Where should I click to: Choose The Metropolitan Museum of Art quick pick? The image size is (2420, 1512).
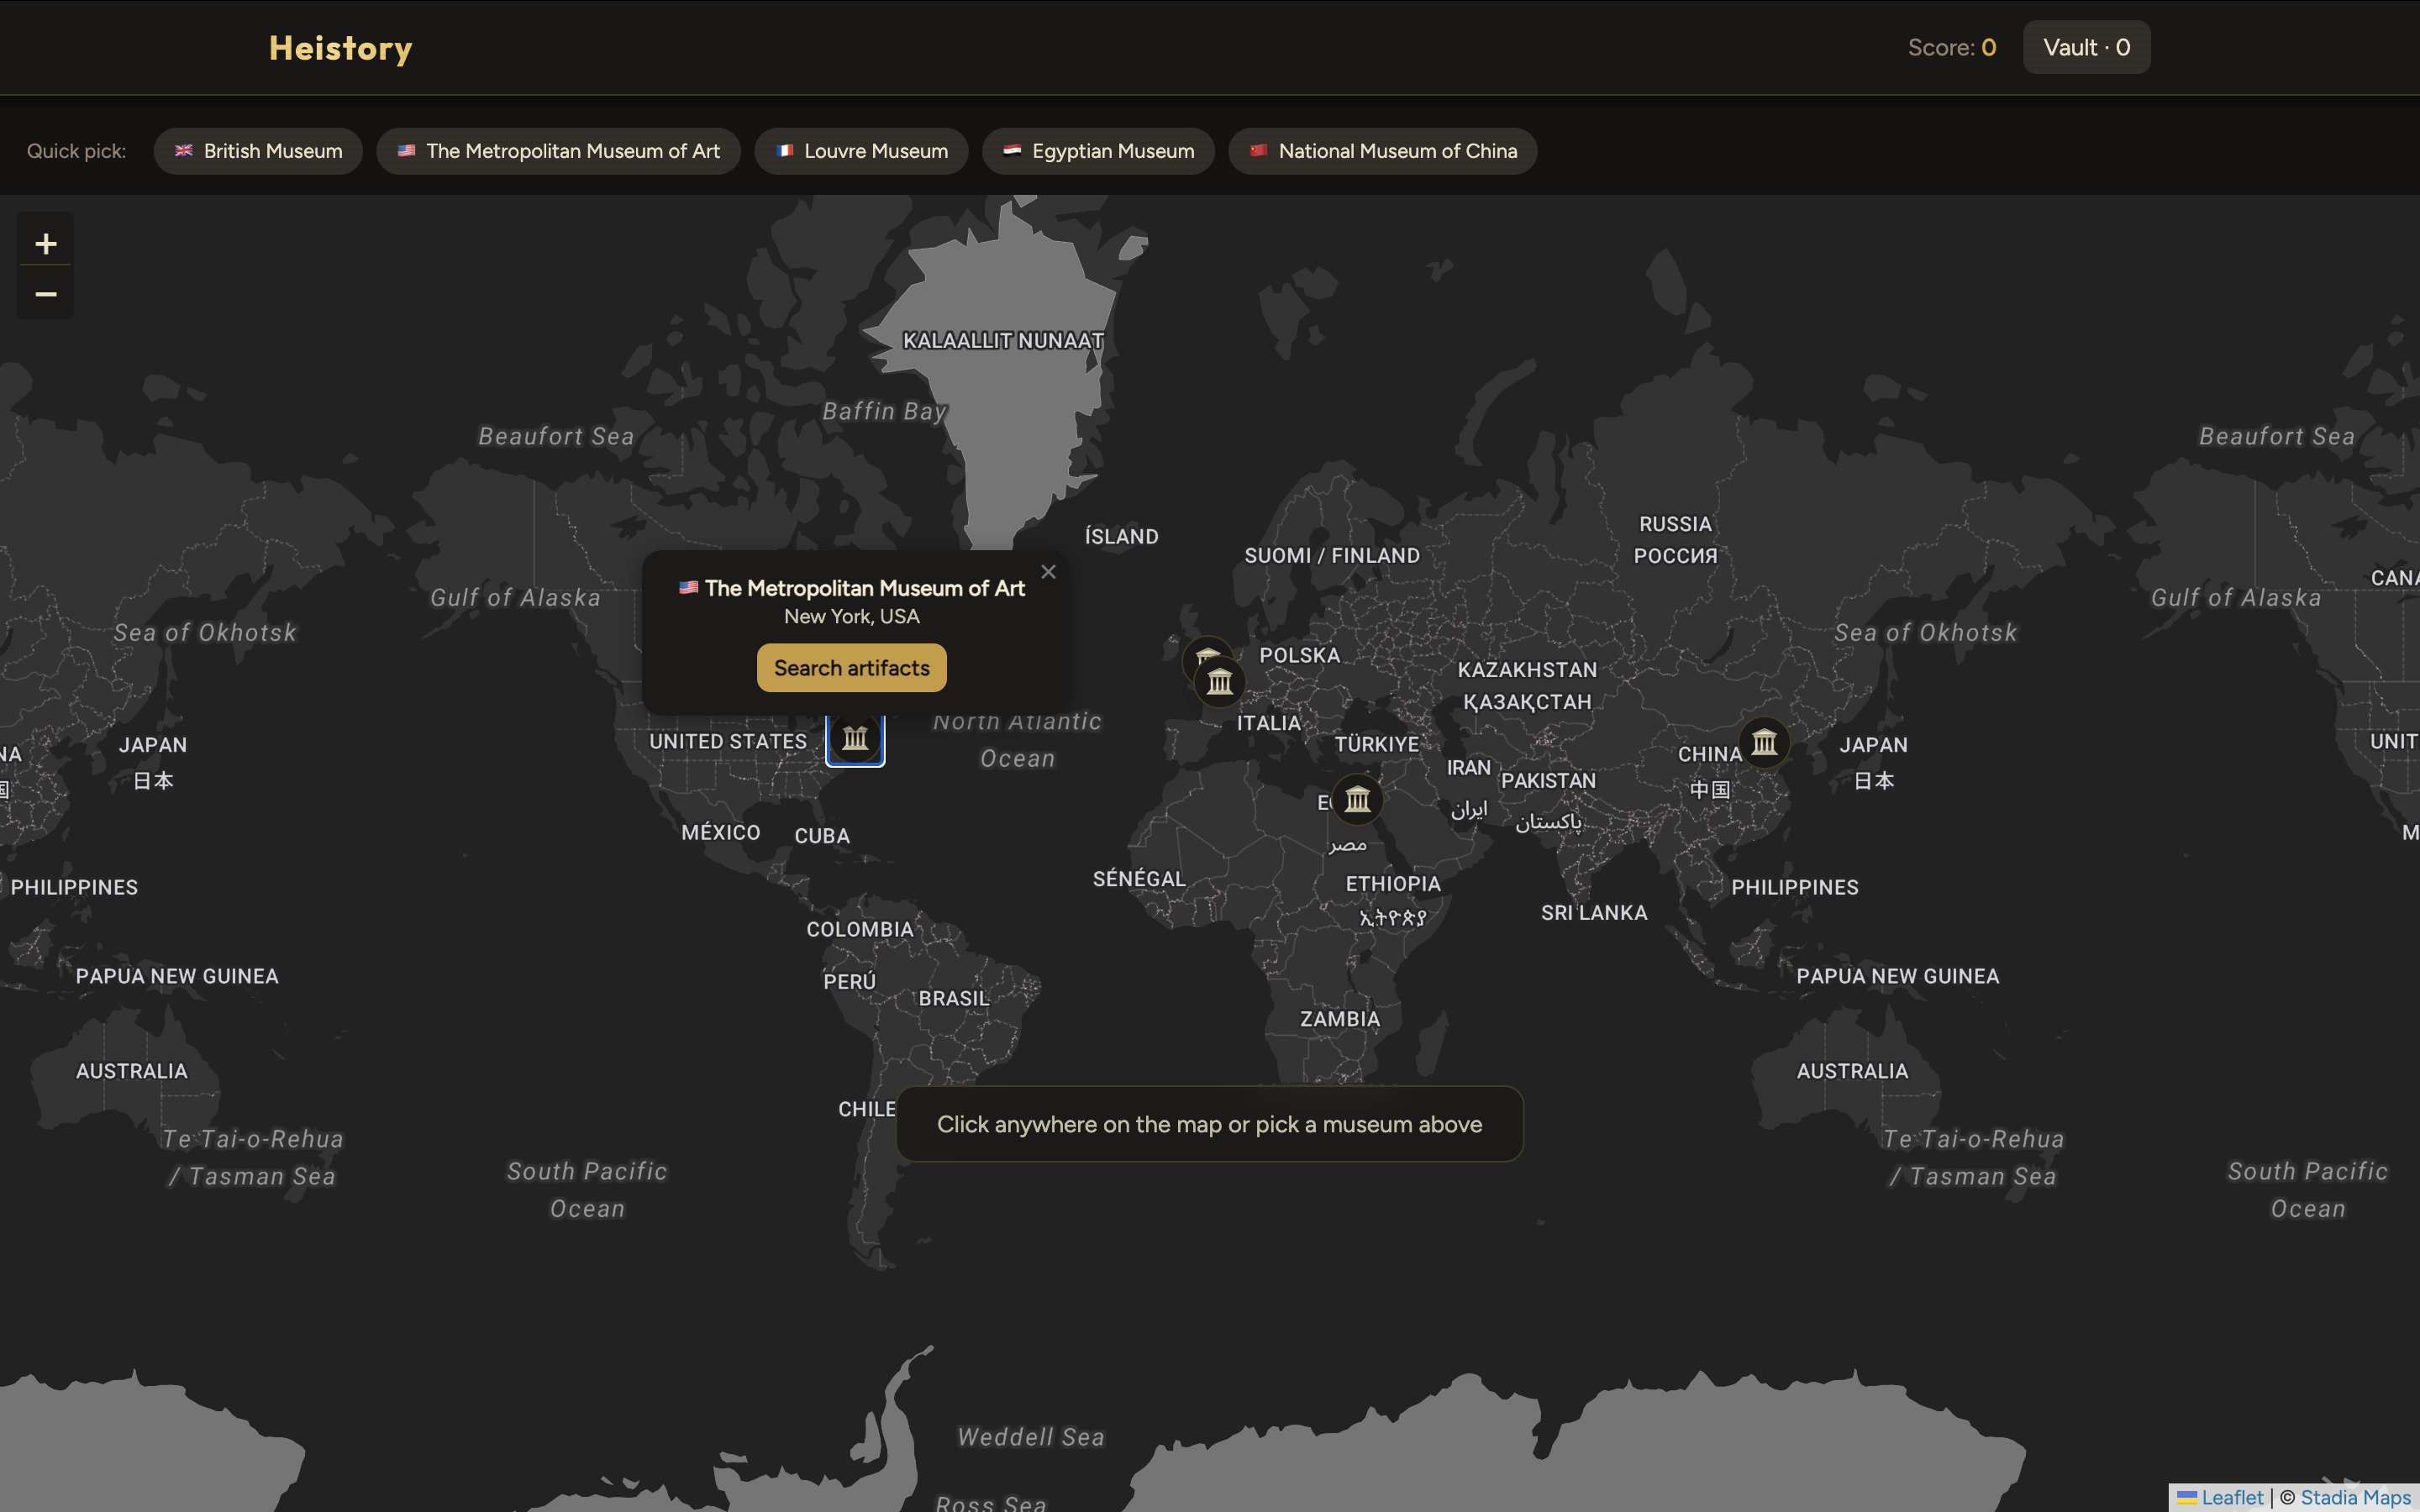pyautogui.click(x=558, y=151)
